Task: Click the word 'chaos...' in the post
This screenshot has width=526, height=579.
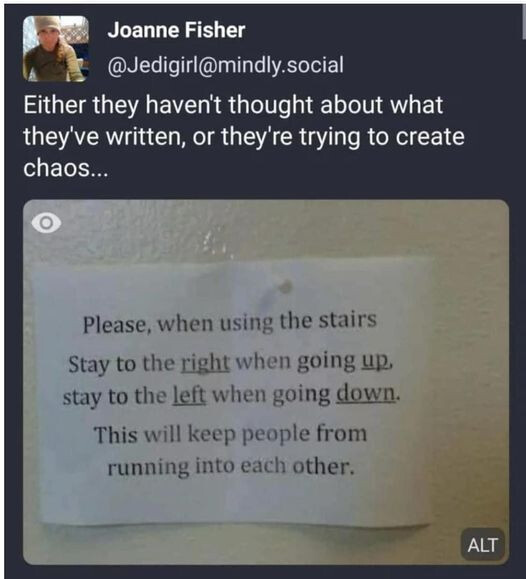Action: (66, 168)
